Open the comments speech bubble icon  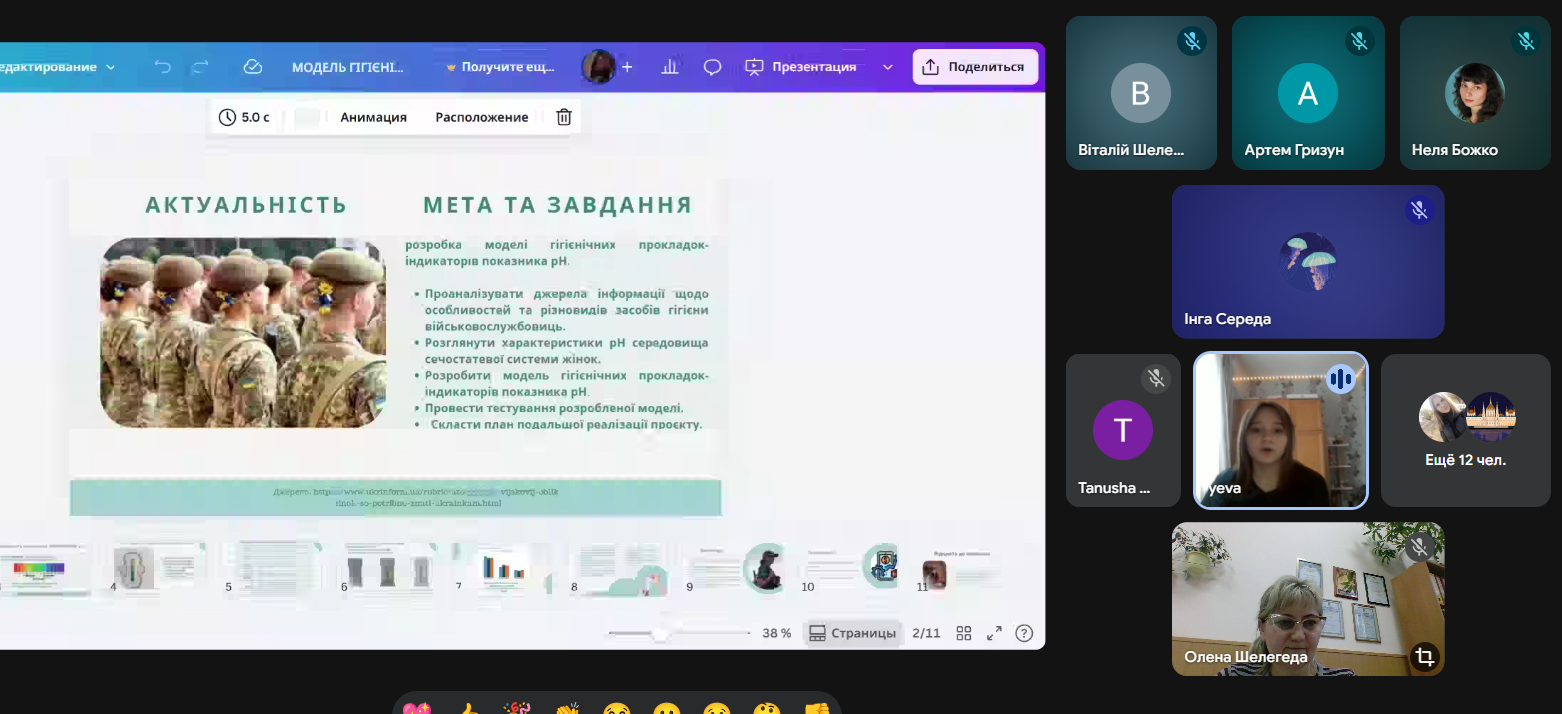pyautogui.click(x=712, y=67)
